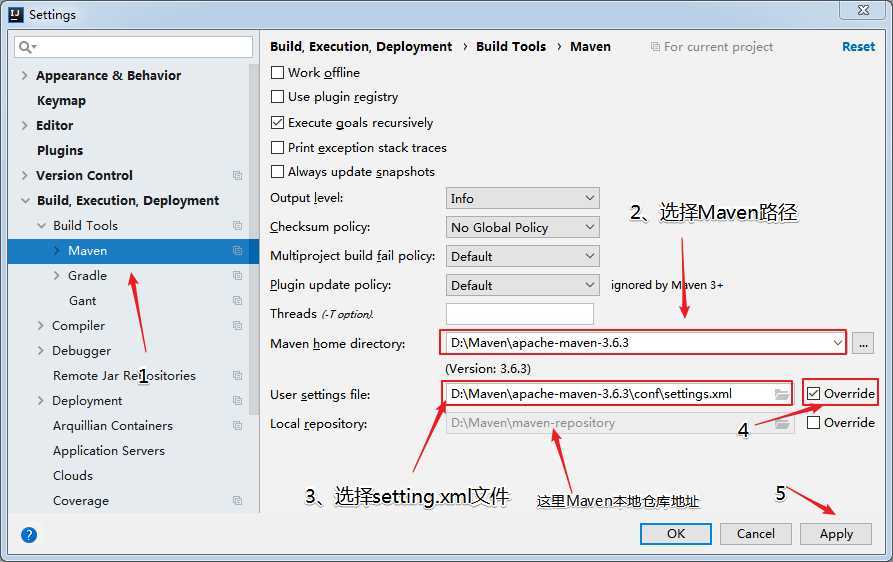Click the User settings file path field
This screenshot has height=562, width=893.
pos(617,394)
